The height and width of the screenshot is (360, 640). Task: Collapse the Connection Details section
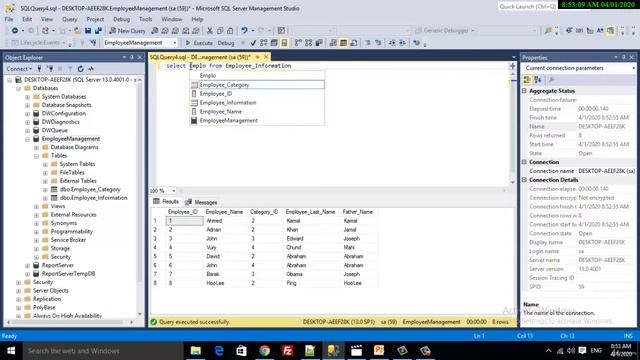(x=524, y=180)
